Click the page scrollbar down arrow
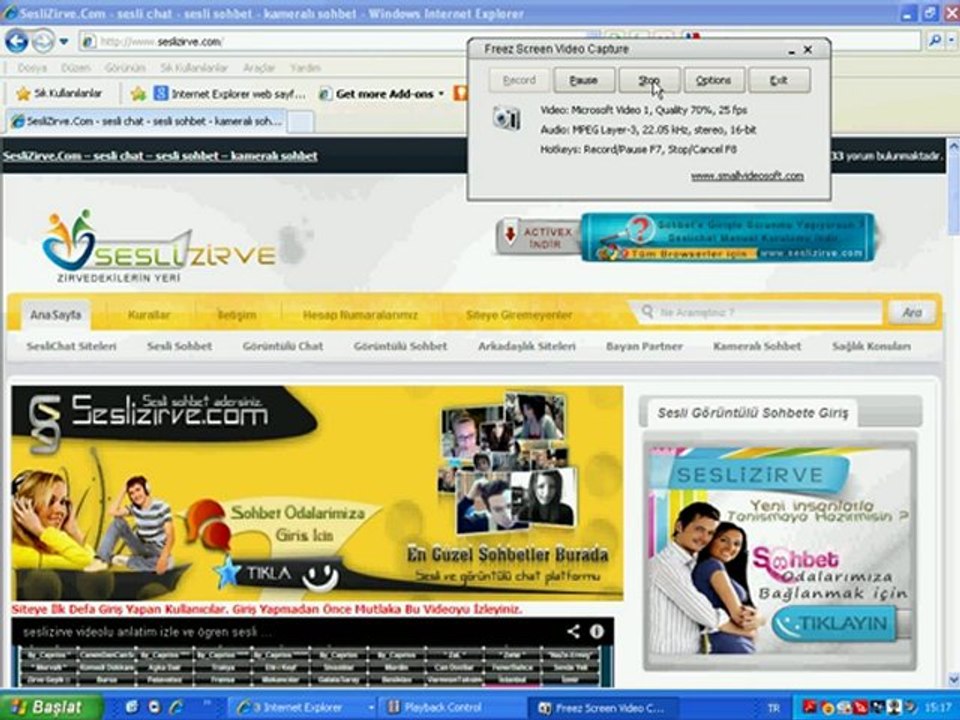960x720 pixels. pyautogui.click(x=953, y=679)
